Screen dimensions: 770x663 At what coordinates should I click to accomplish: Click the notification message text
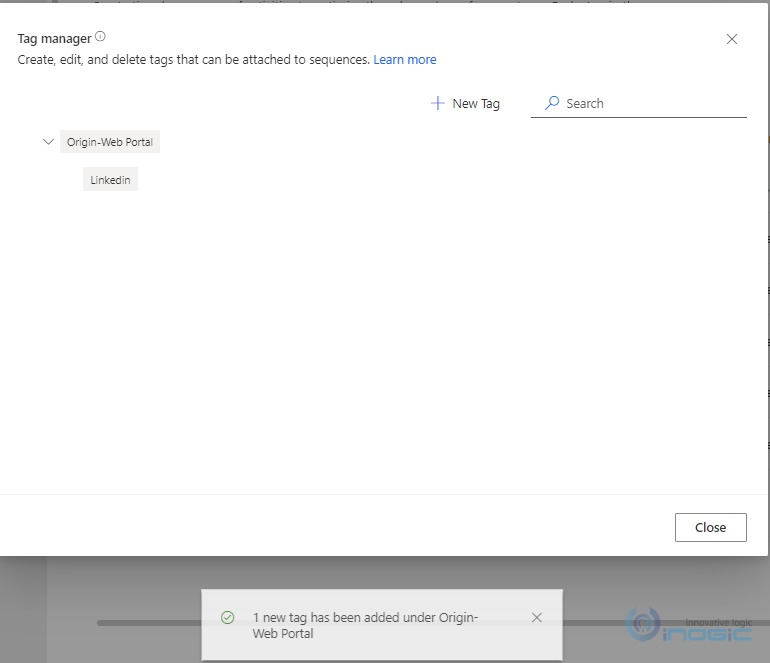pos(365,625)
